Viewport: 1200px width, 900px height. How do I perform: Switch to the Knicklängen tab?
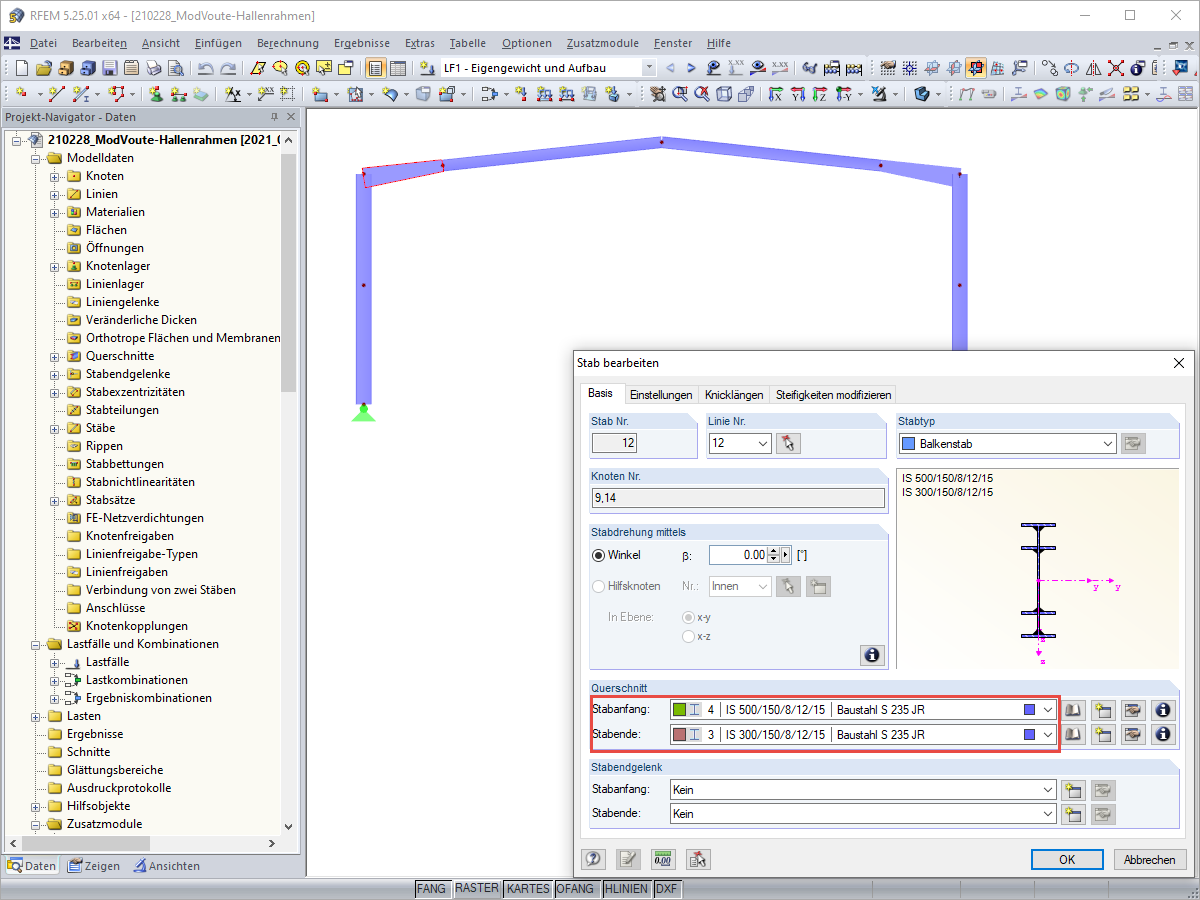point(734,394)
